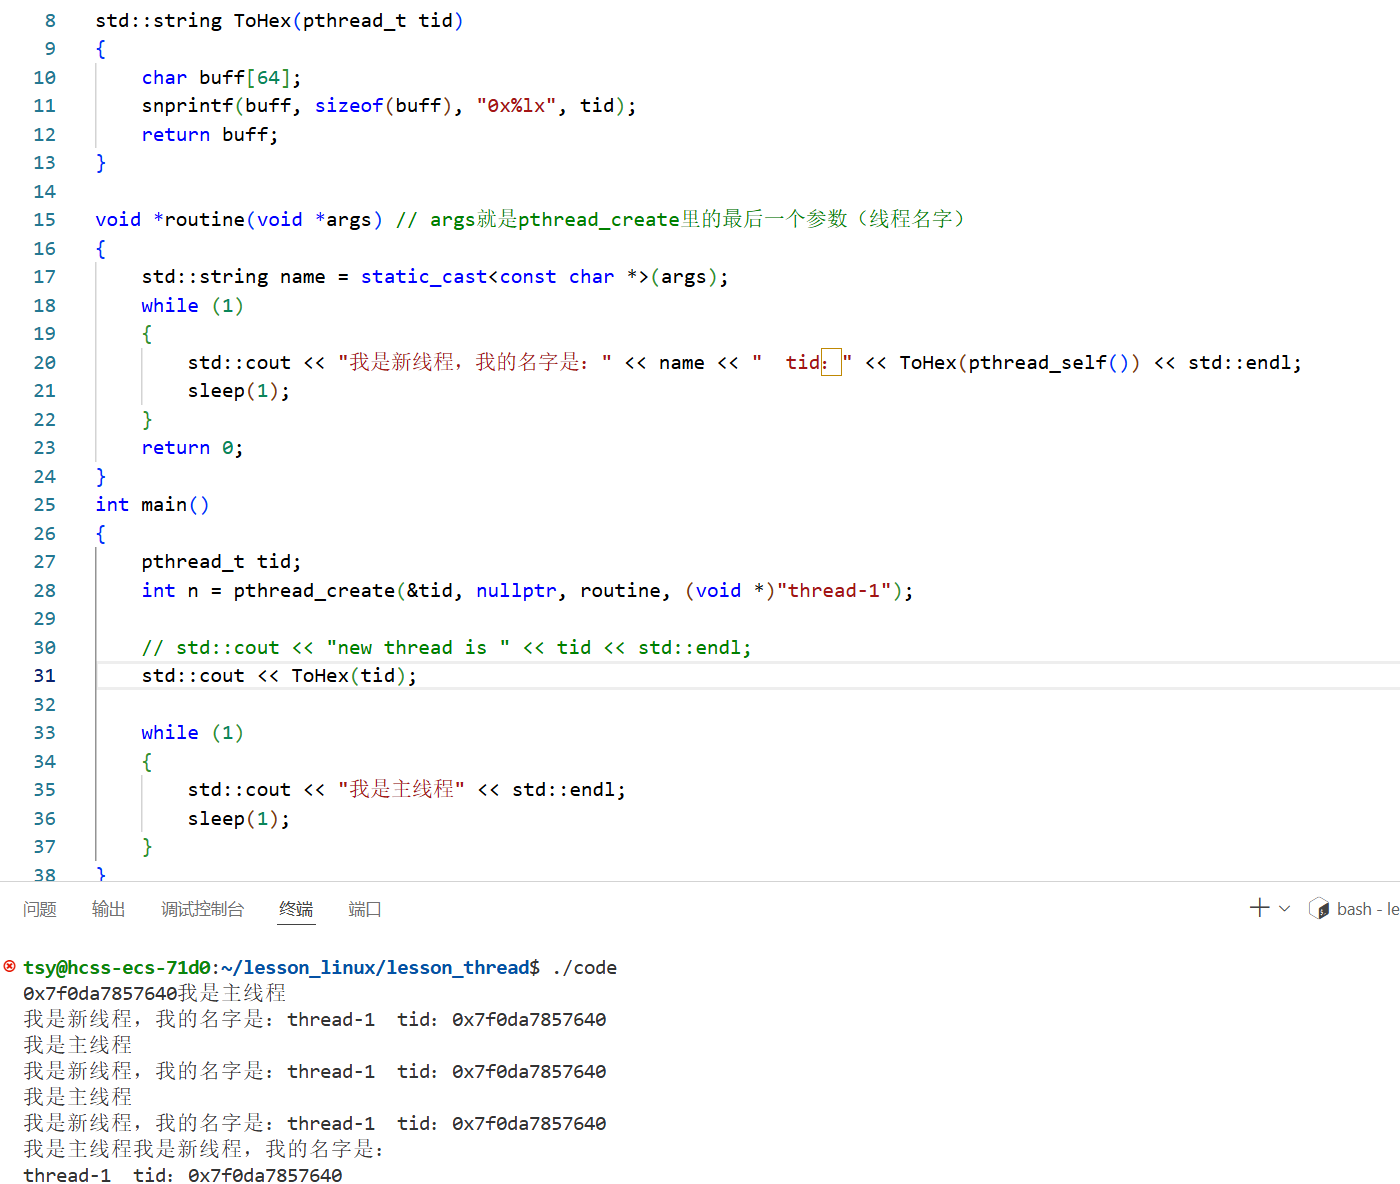Click line number 31 in the gutter
This screenshot has height=1184, width=1400.
tap(45, 676)
